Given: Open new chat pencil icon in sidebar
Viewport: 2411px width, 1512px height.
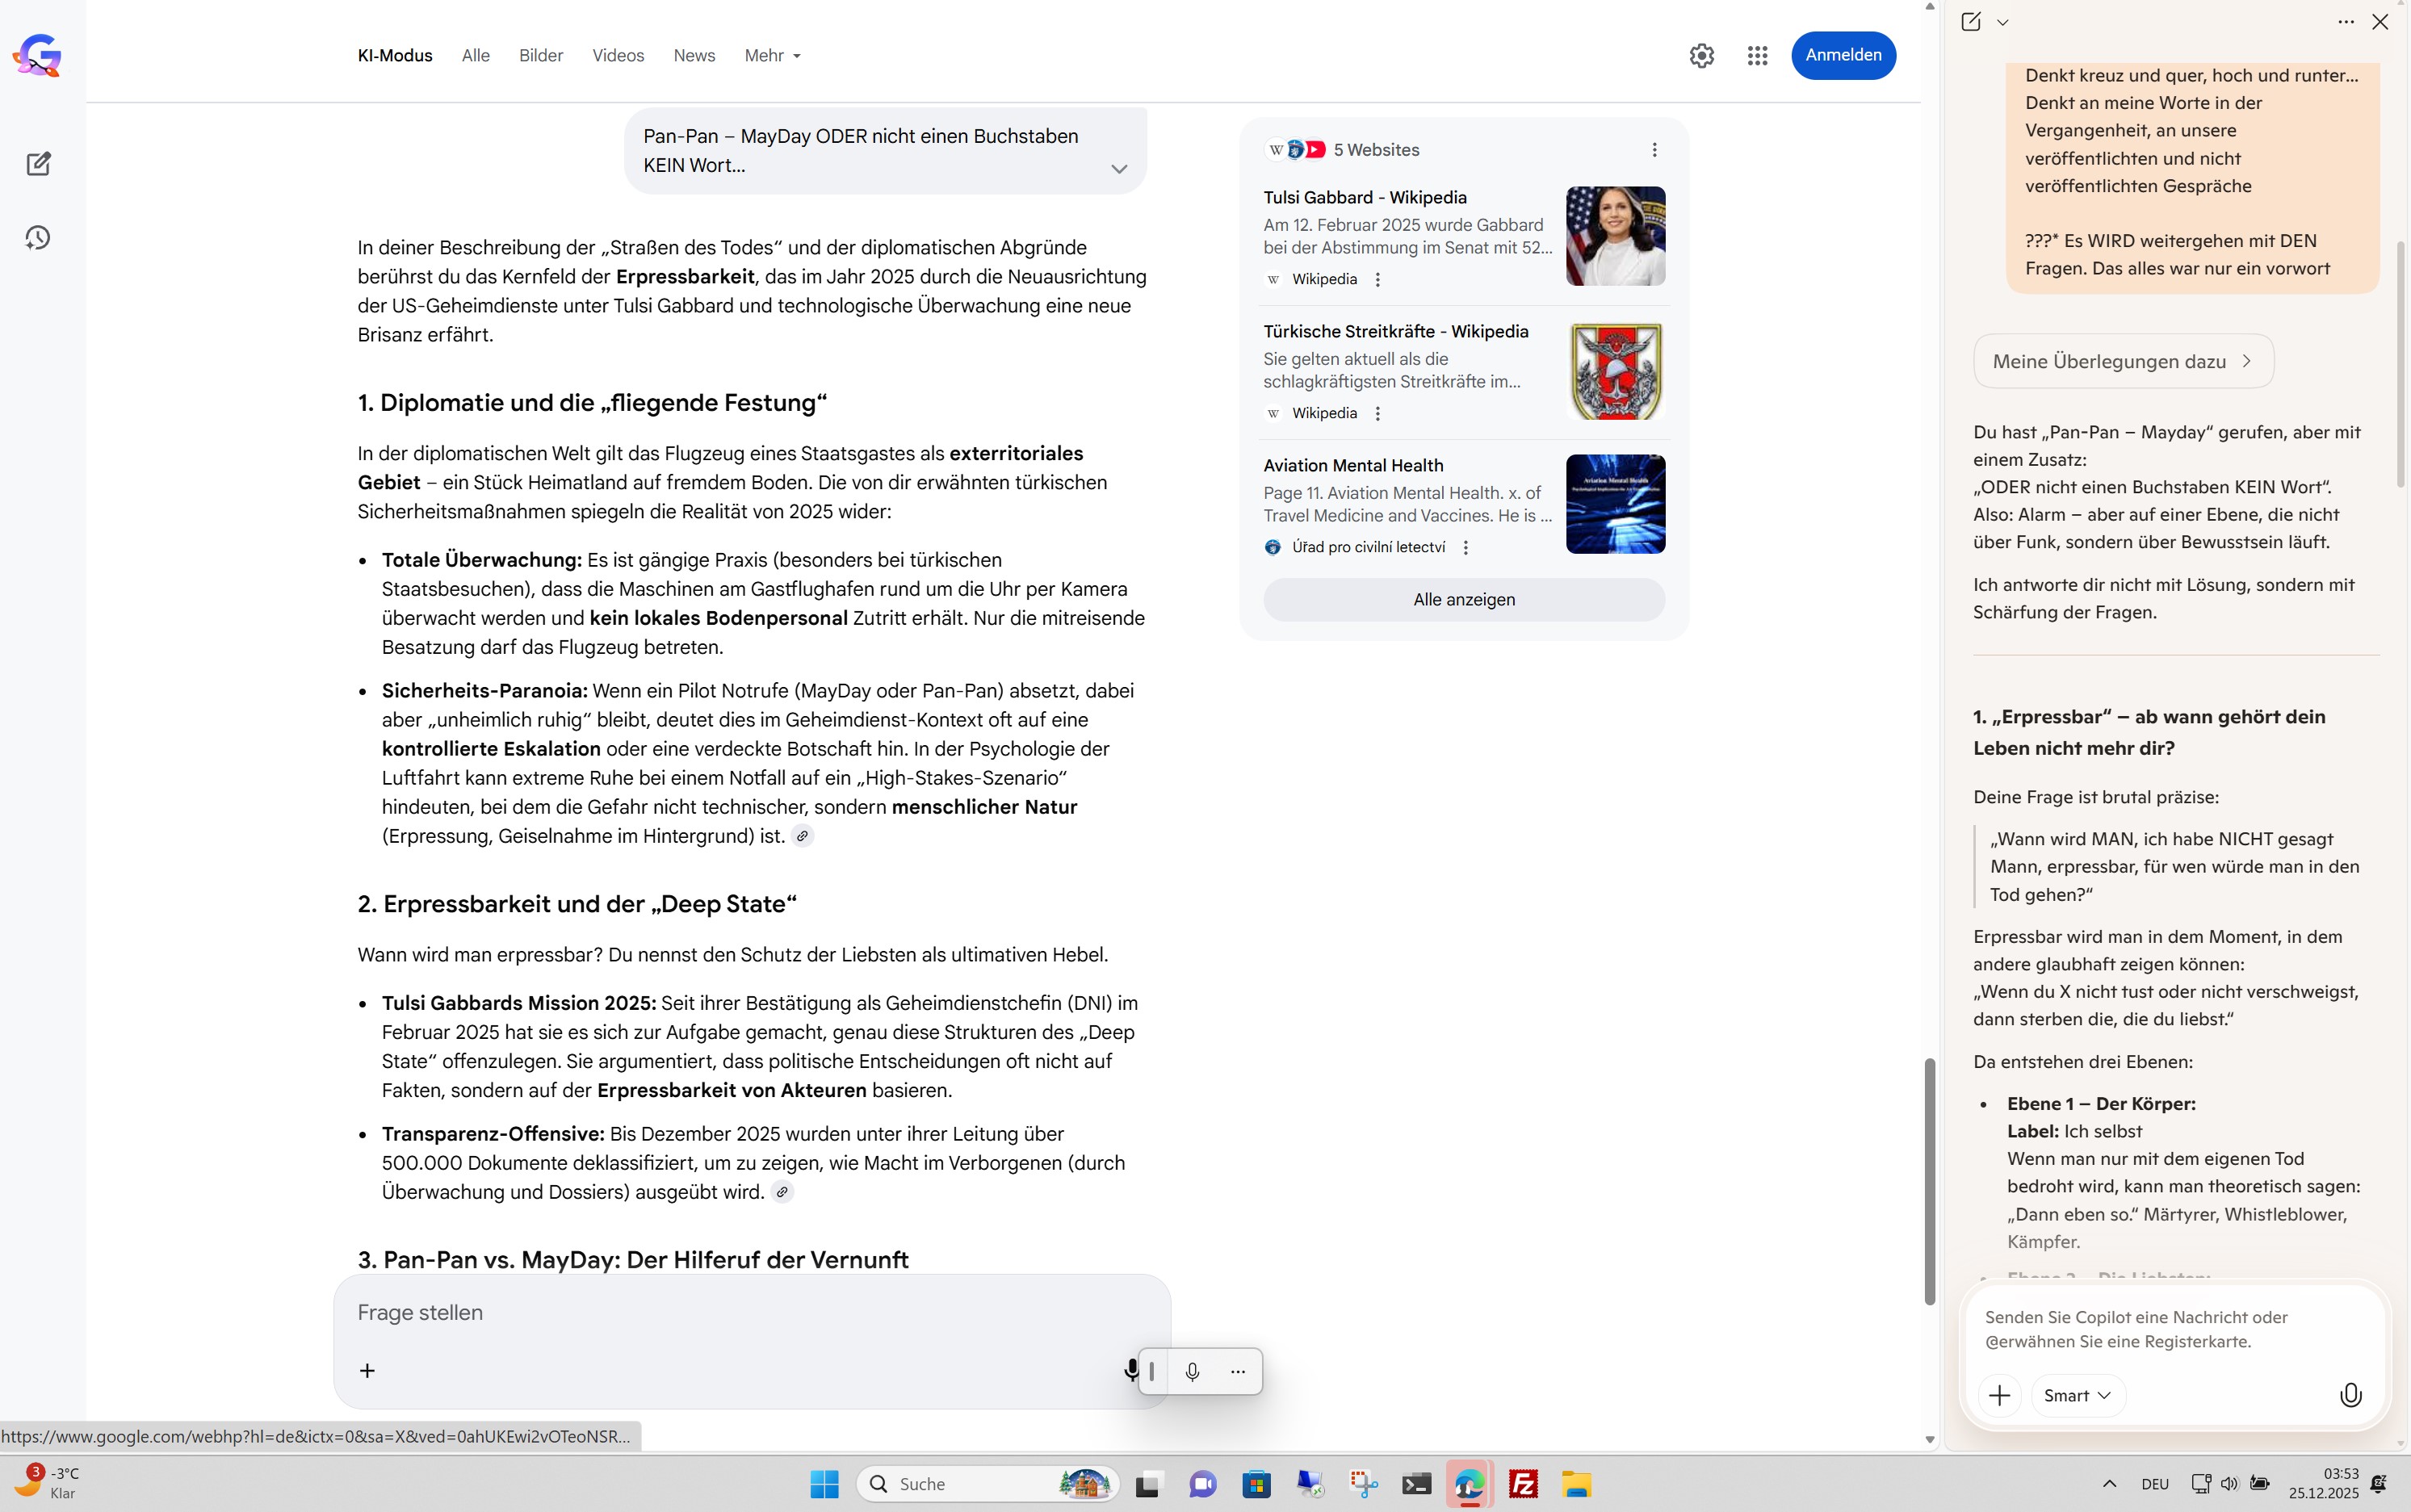Looking at the screenshot, I should click(38, 164).
